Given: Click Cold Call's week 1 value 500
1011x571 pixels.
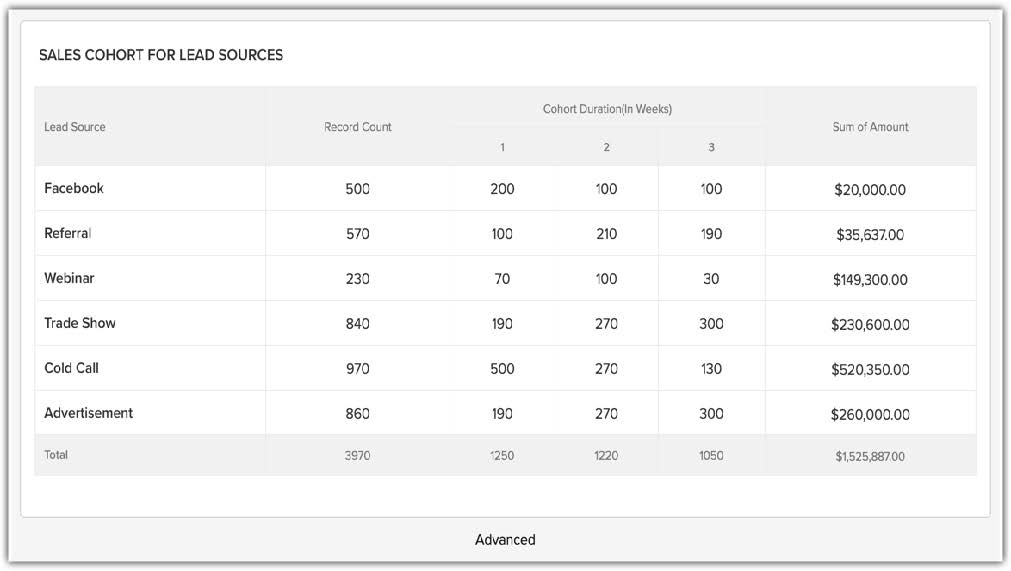Looking at the screenshot, I should pyautogui.click(x=503, y=369).
